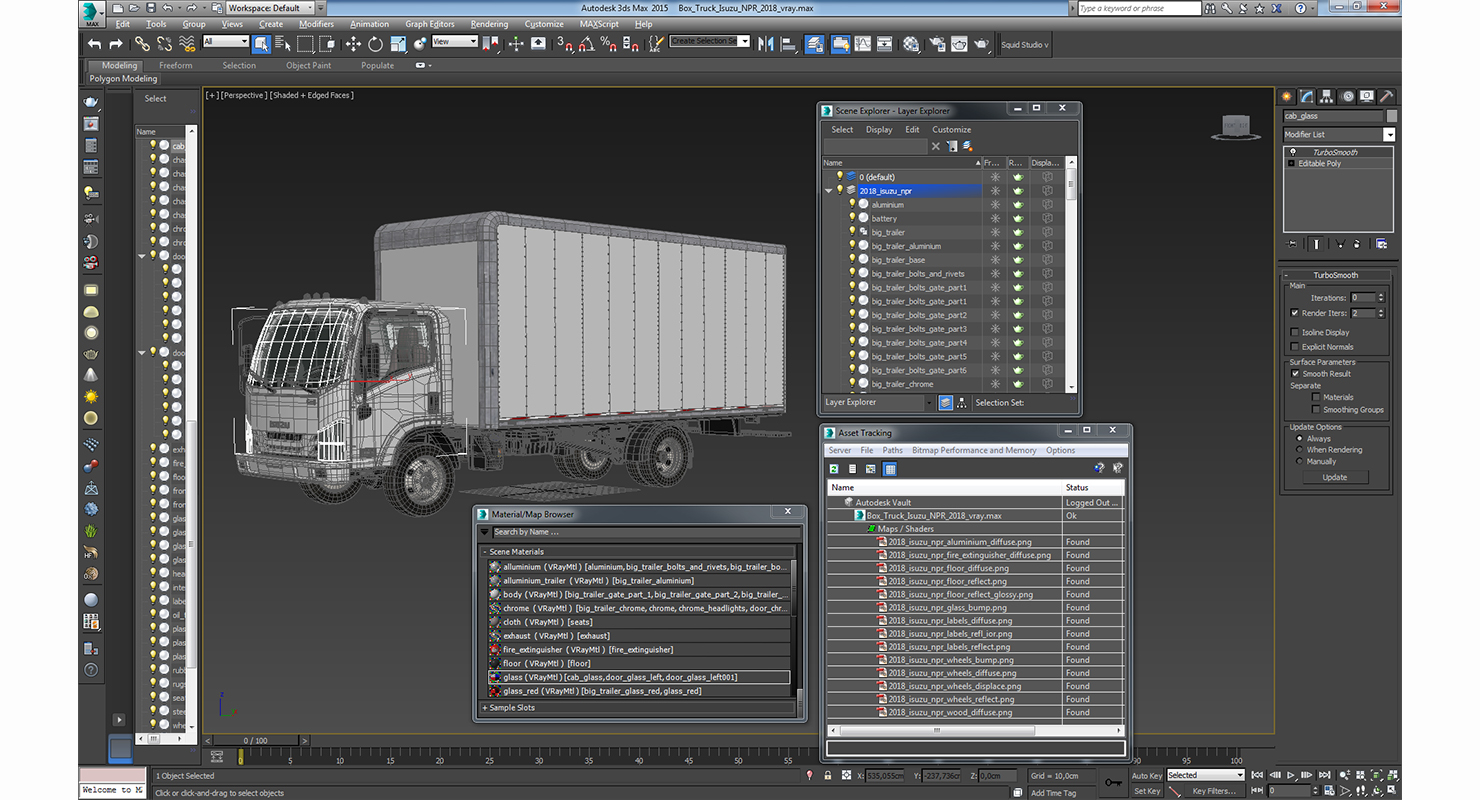The height and width of the screenshot is (800, 1480).
Task: Click the Undo arrow icon
Action: click(x=95, y=44)
